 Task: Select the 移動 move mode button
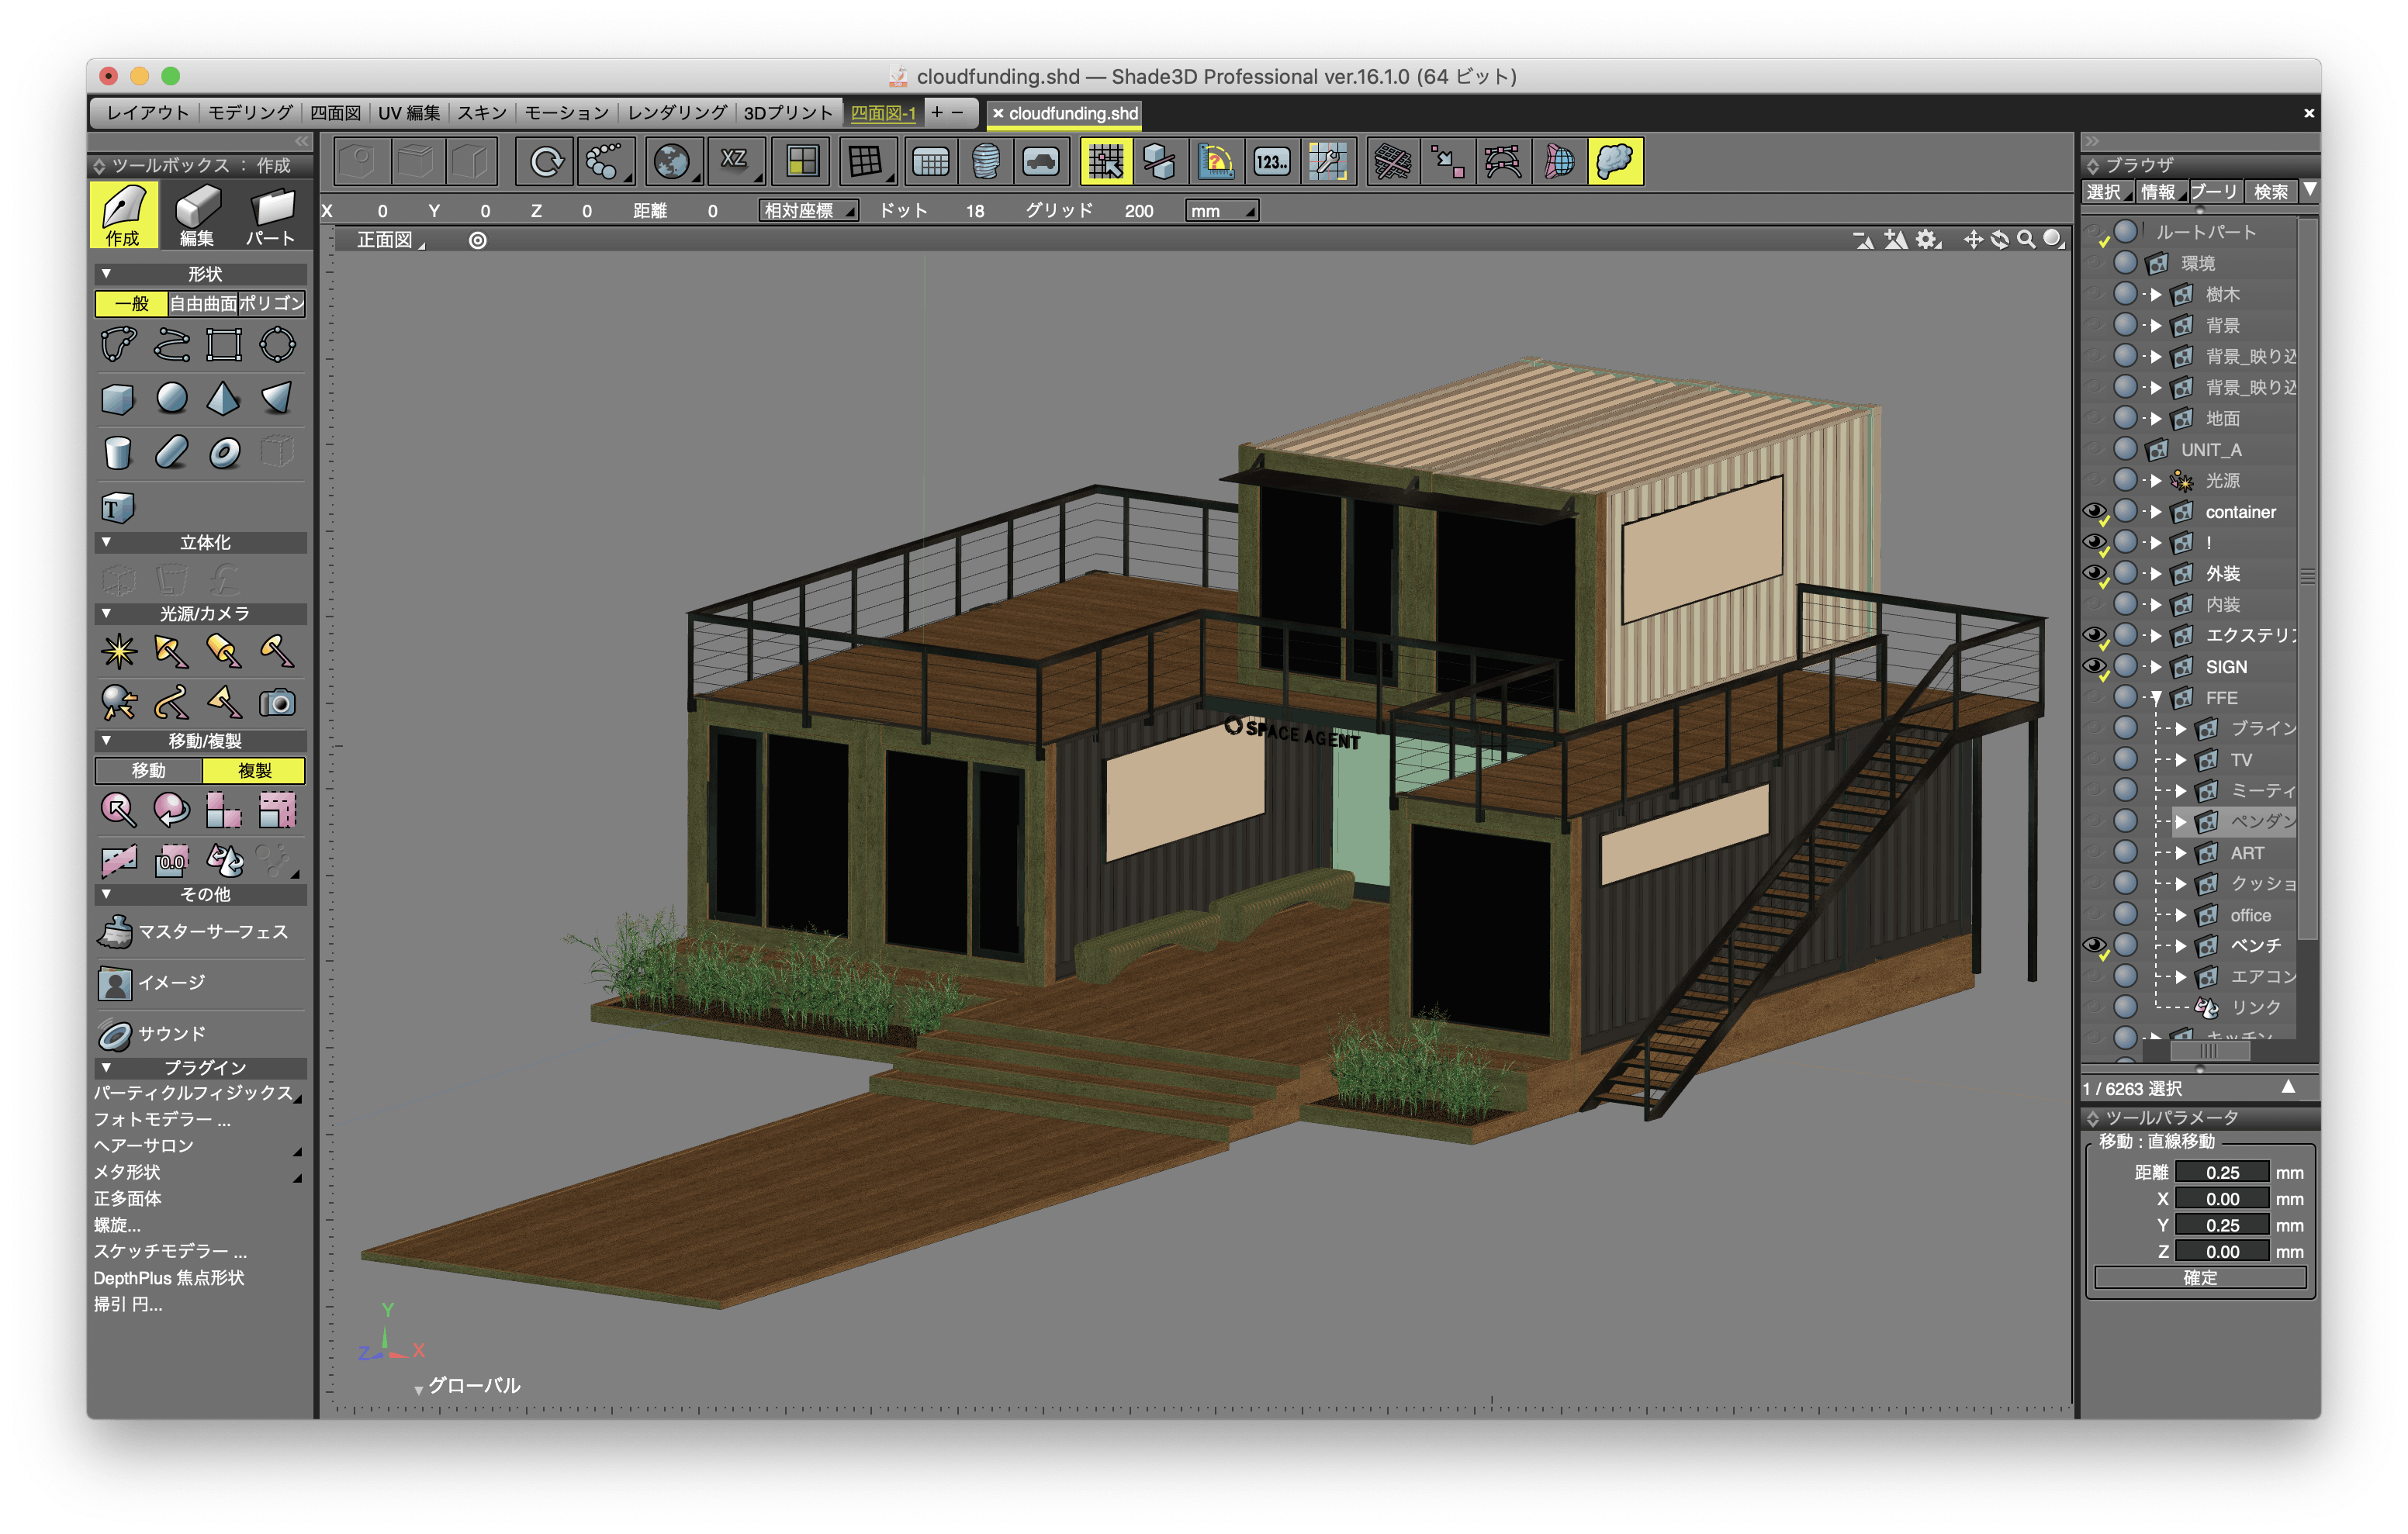(149, 770)
